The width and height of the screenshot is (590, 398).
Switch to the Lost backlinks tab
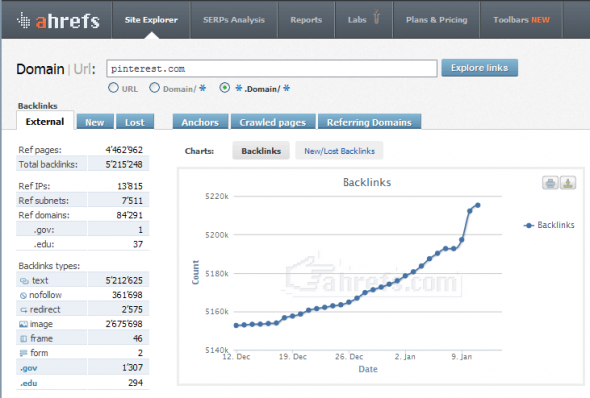[135, 122]
